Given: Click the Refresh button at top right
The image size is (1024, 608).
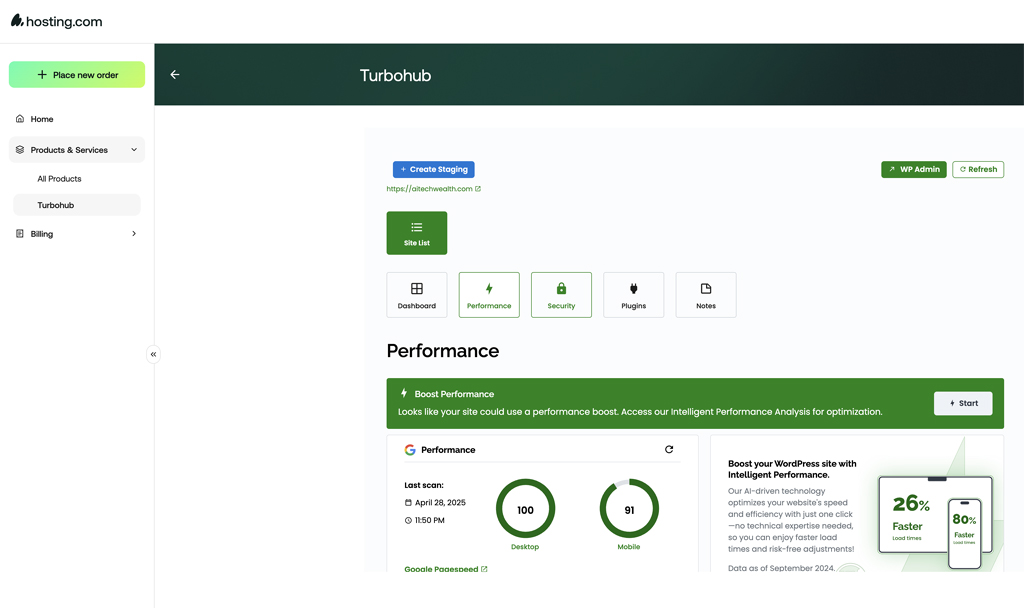Looking at the screenshot, I should point(978,169).
